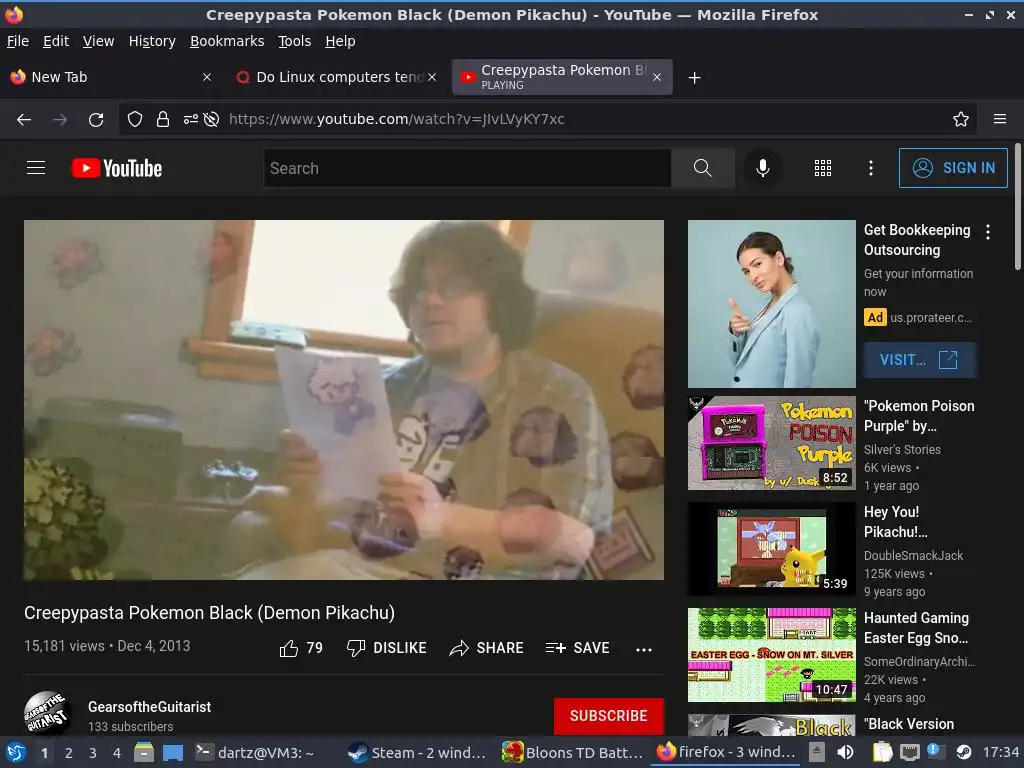Start voice search with microphone icon
Image resolution: width=1024 pixels, height=768 pixels.
click(x=762, y=168)
